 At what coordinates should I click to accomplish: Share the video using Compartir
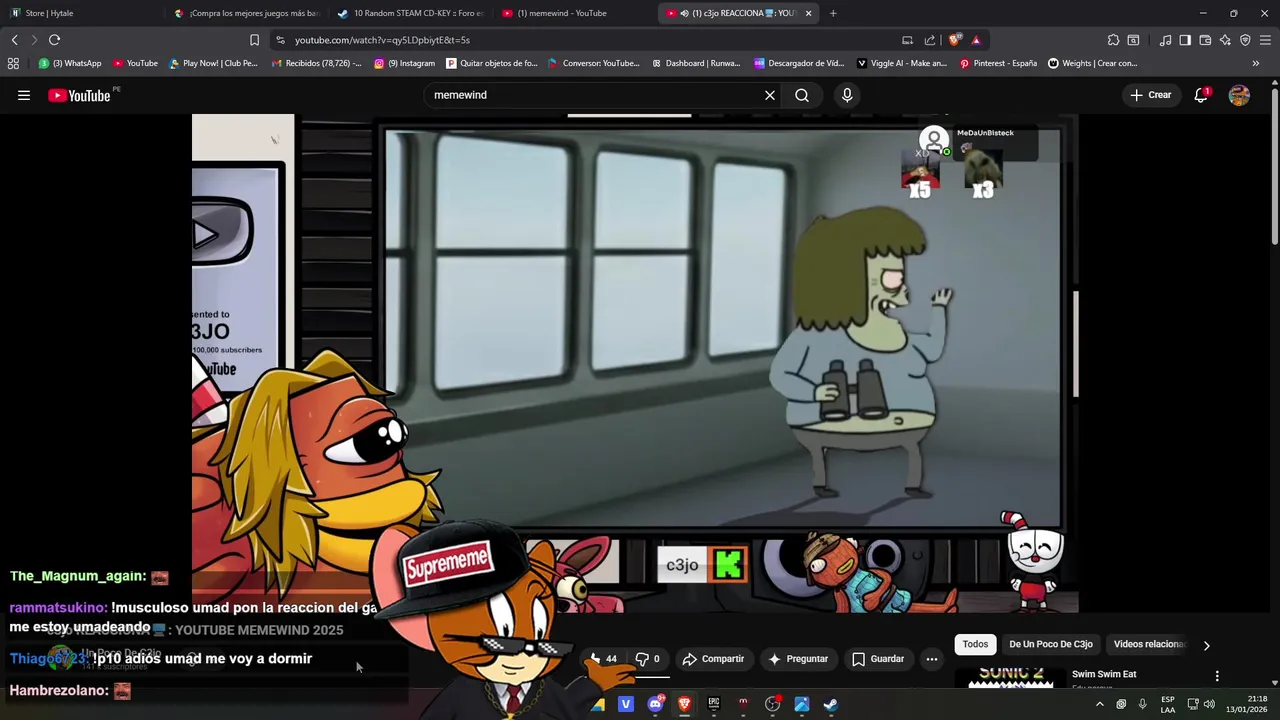pyautogui.click(x=713, y=659)
